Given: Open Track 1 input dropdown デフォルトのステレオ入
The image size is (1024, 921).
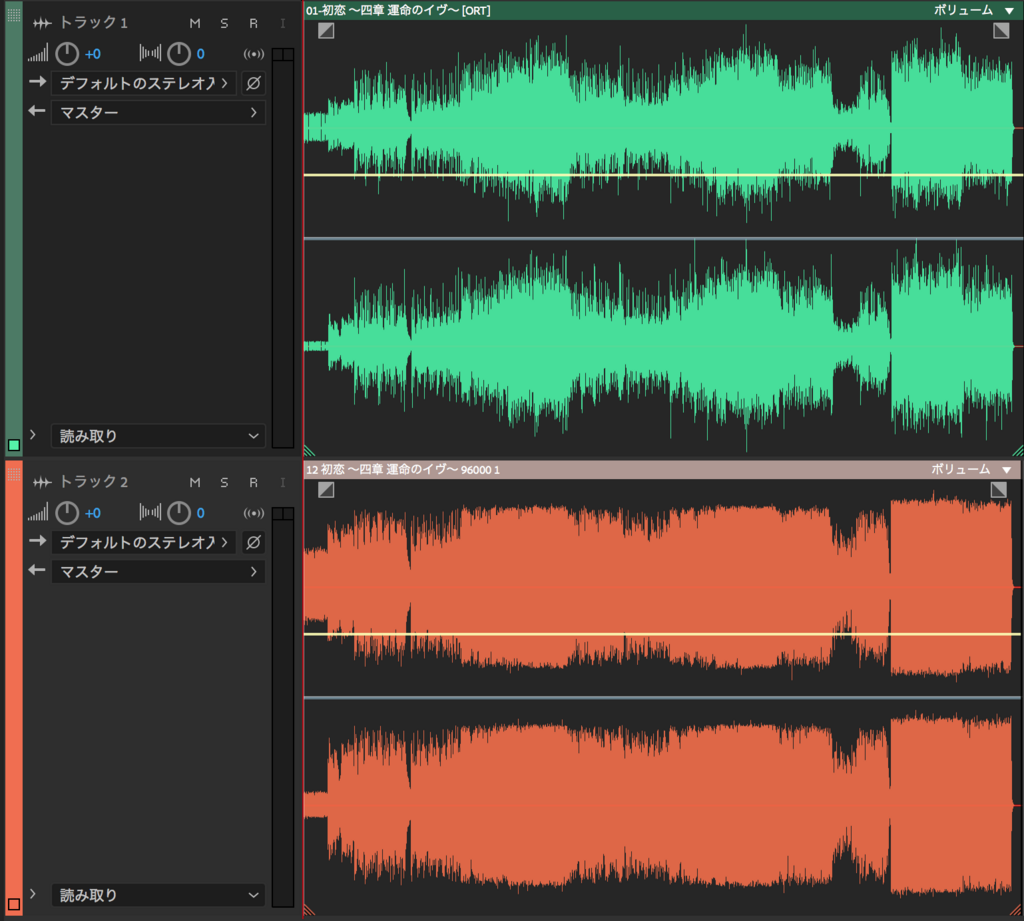Looking at the screenshot, I should coord(144,83).
